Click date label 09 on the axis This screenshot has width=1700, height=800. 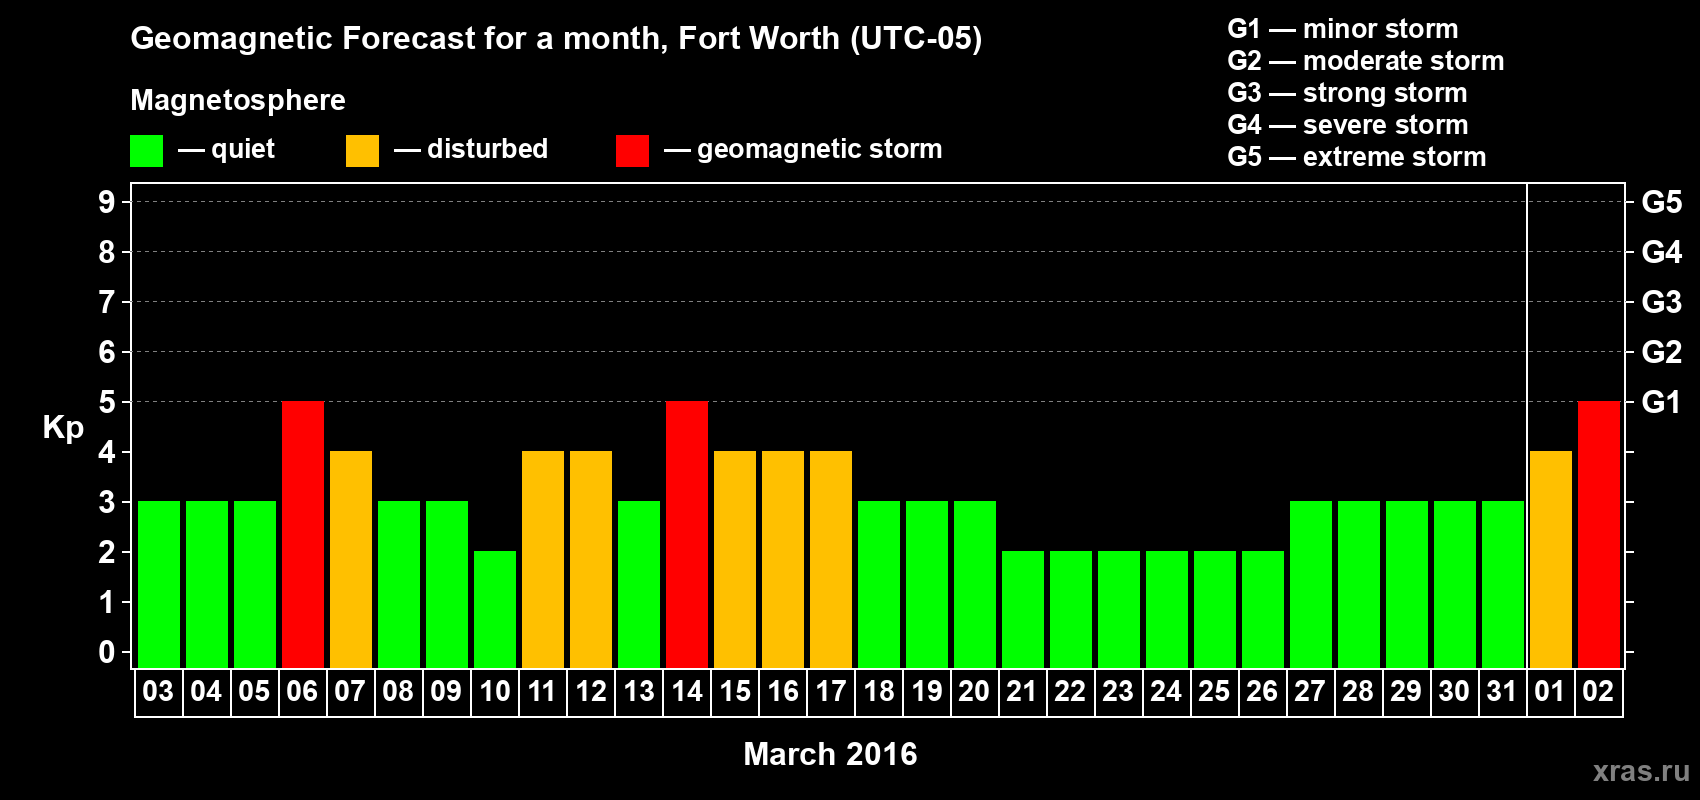coord(446,692)
